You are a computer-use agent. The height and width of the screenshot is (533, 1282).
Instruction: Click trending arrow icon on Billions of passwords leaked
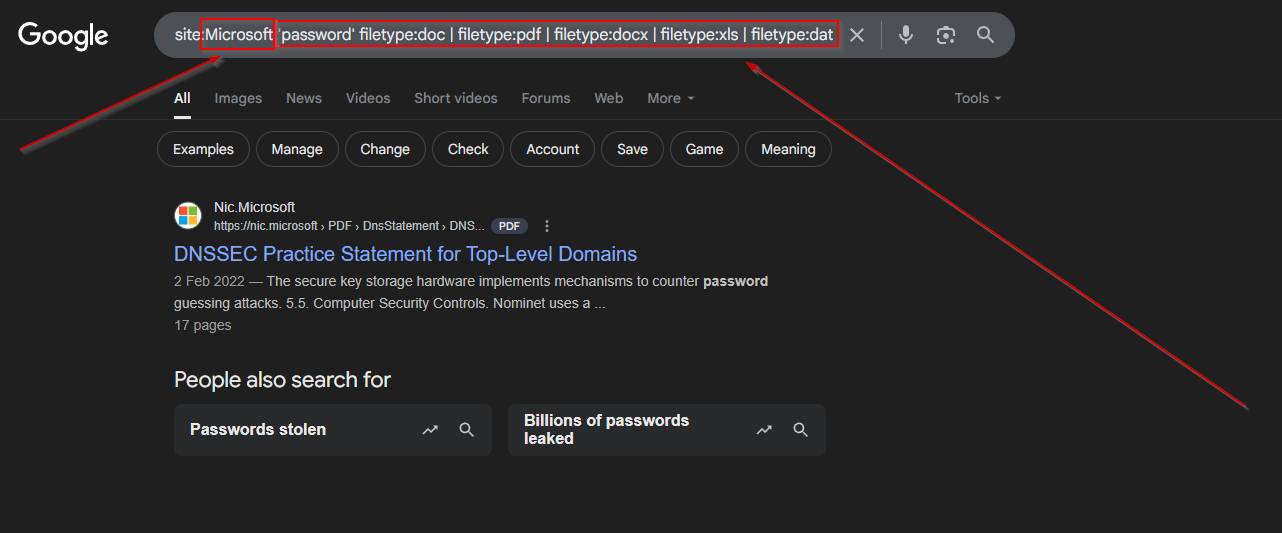pyautogui.click(x=764, y=430)
